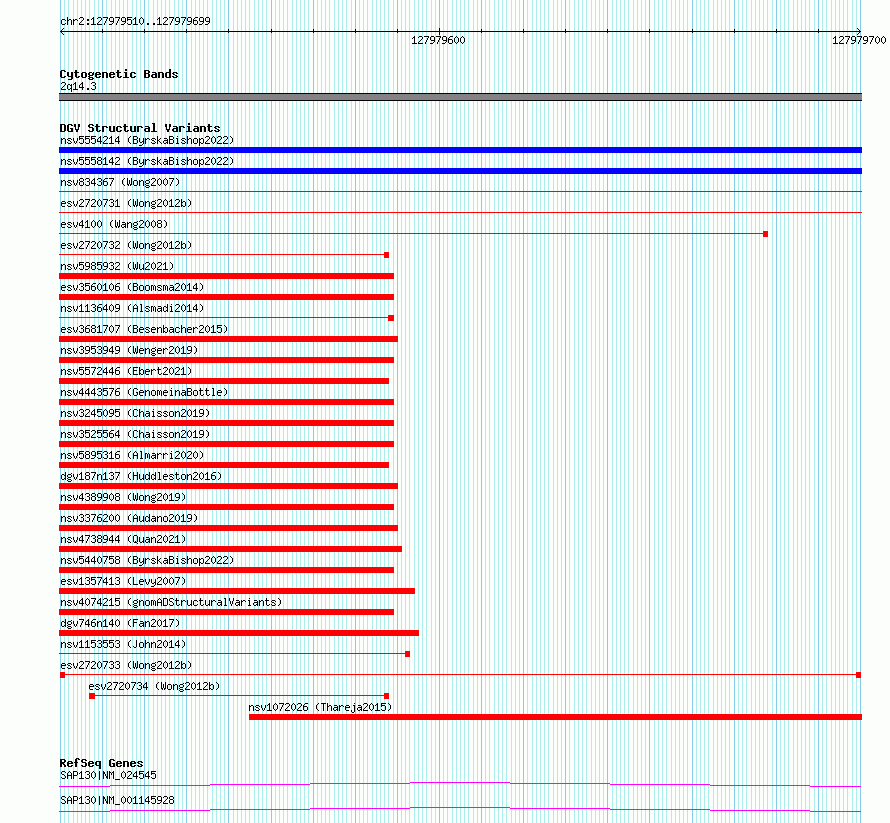Open the nsv834367 (Wong2007) variant

[x=120, y=182]
